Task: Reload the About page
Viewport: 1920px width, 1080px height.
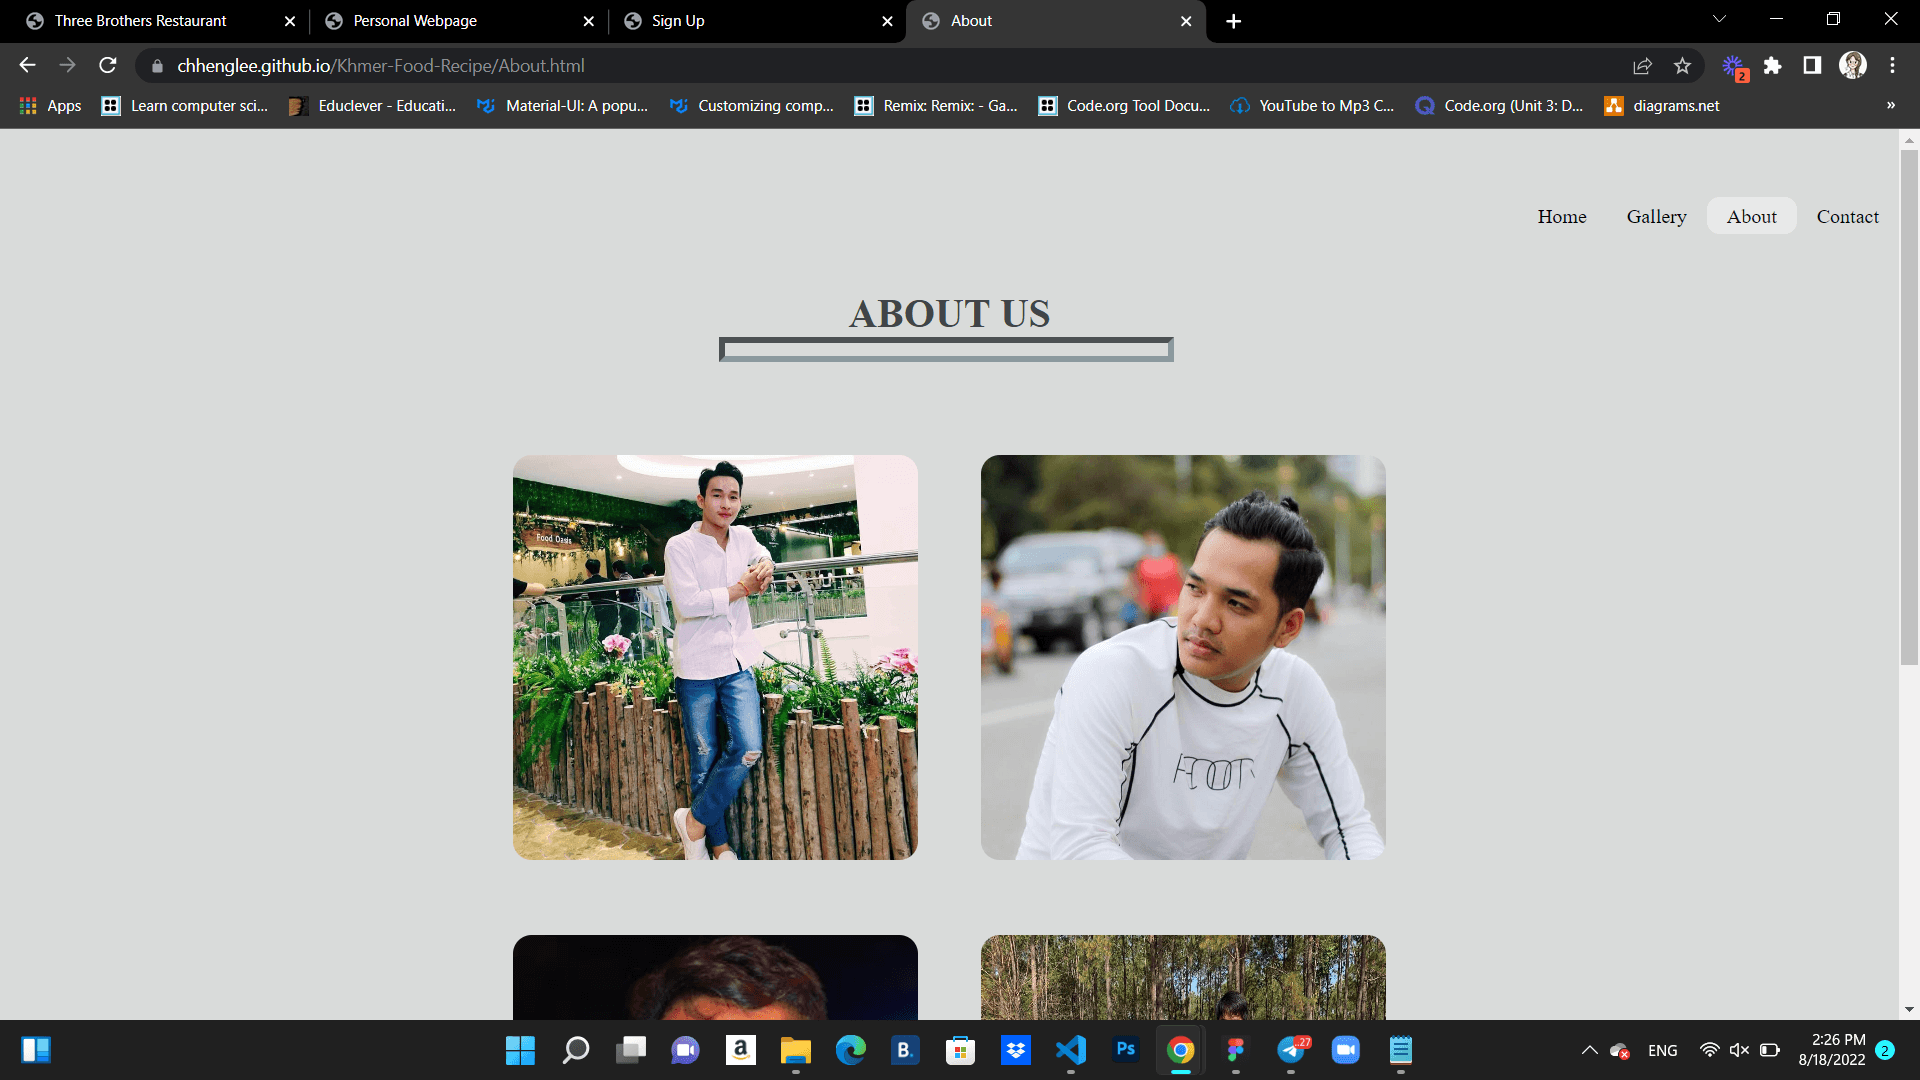Action: [x=108, y=65]
